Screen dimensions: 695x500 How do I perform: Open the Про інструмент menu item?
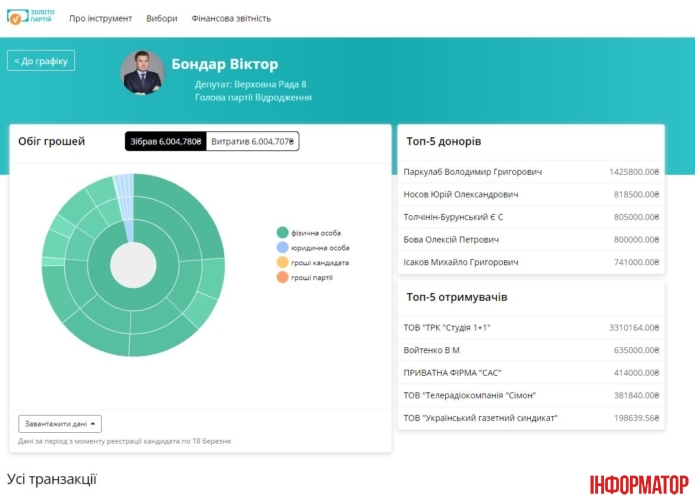pyautogui.click(x=101, y=19)
